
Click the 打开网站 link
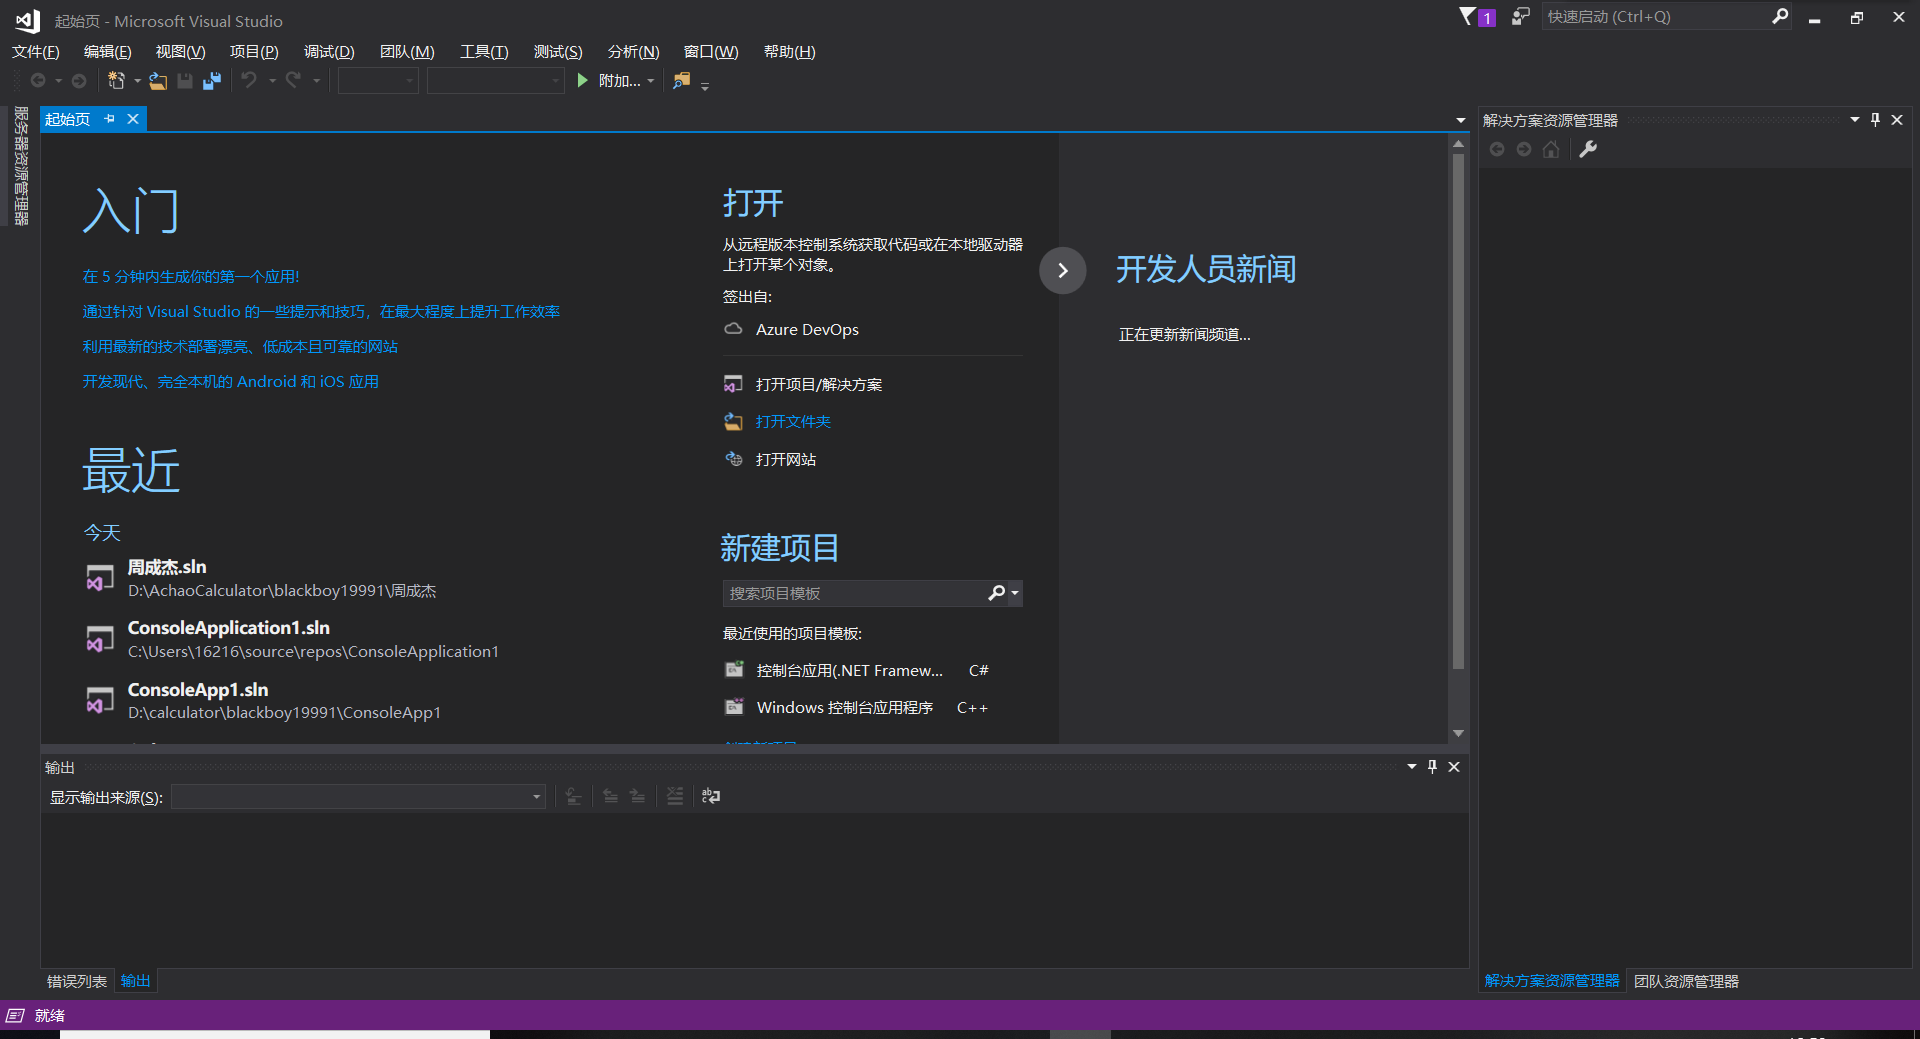(786, 460)
